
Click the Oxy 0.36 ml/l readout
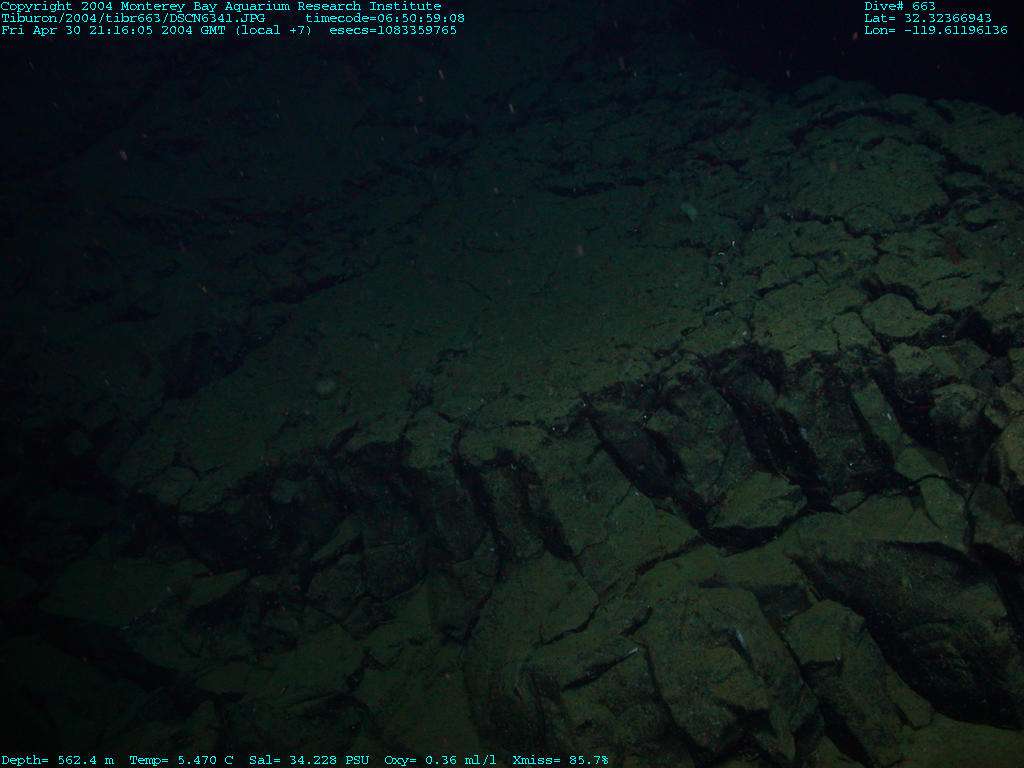coord(440,760)
